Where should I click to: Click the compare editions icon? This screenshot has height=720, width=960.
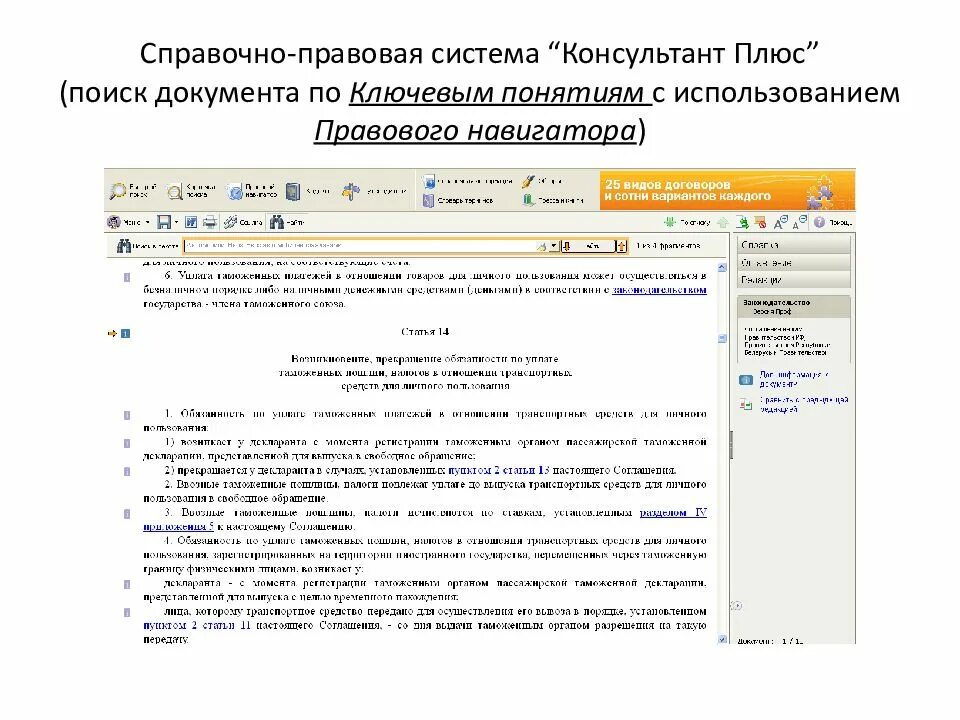click(746, 404)
